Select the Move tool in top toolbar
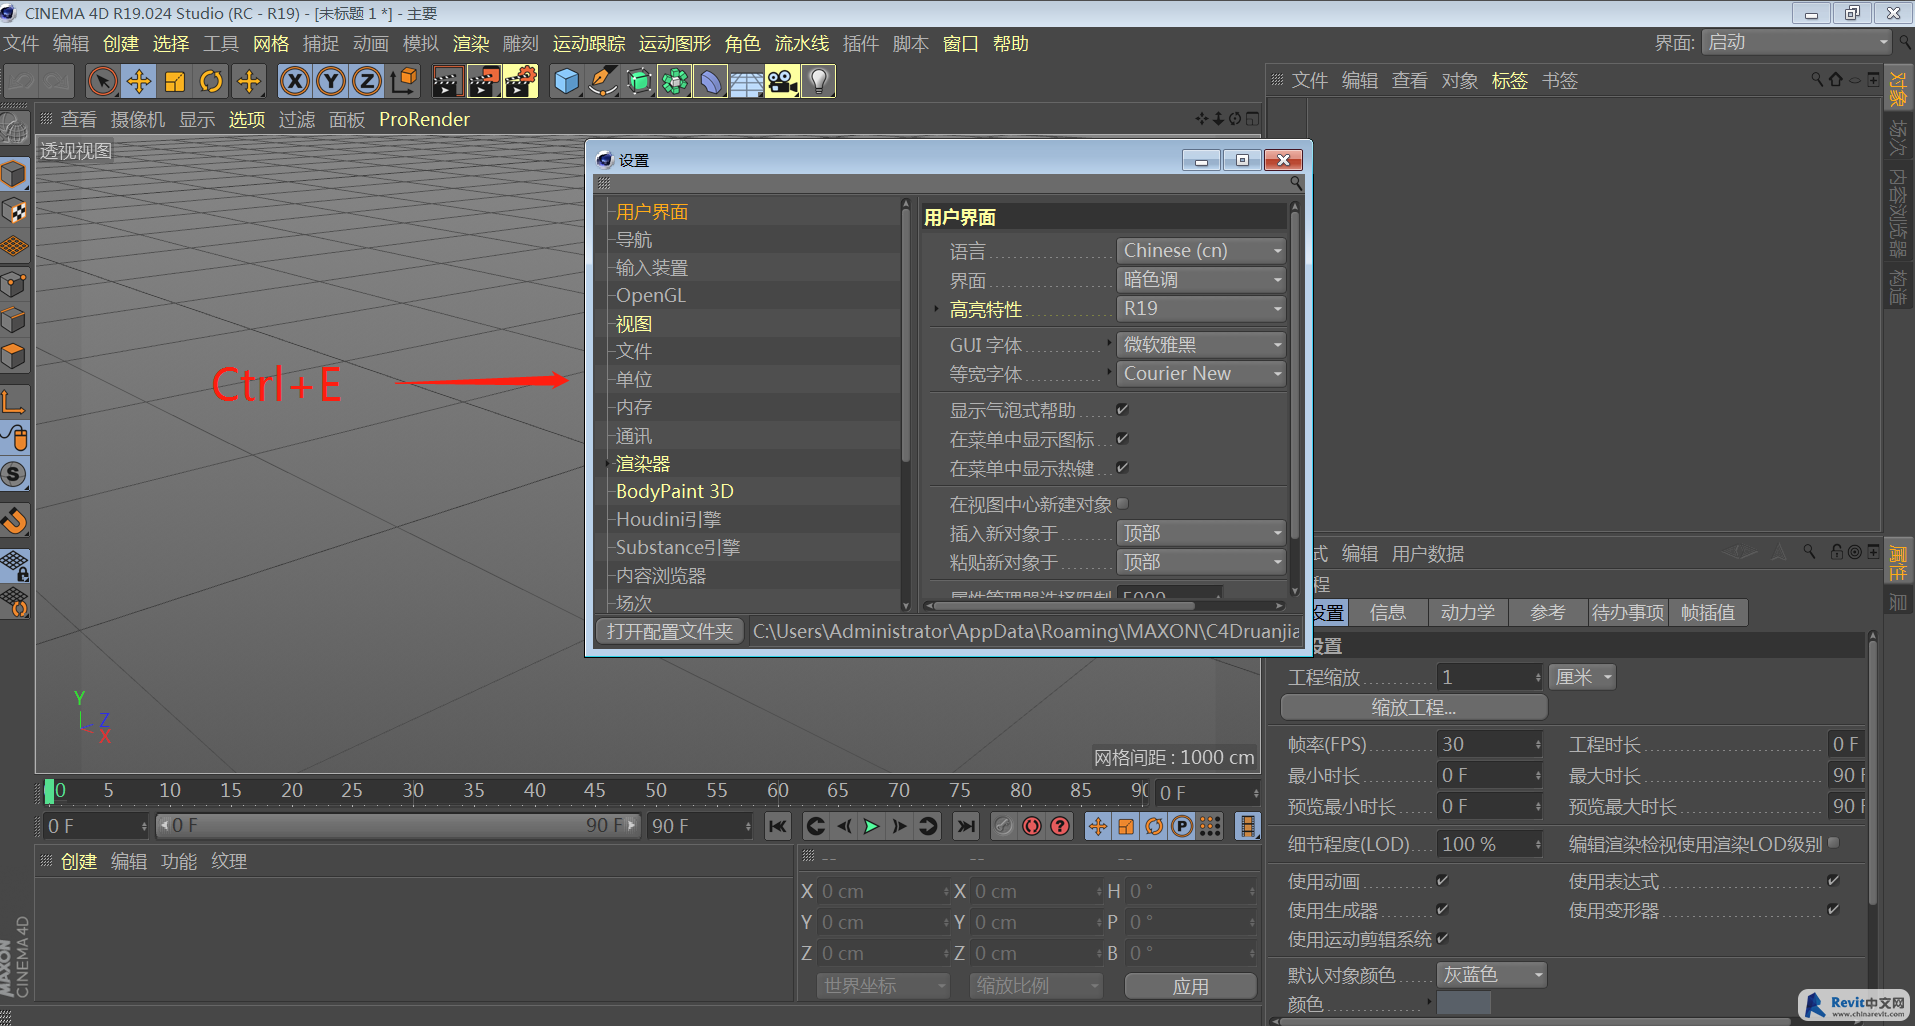Viewport: 1915px width, 1026px height. click(x=139, y=81)
